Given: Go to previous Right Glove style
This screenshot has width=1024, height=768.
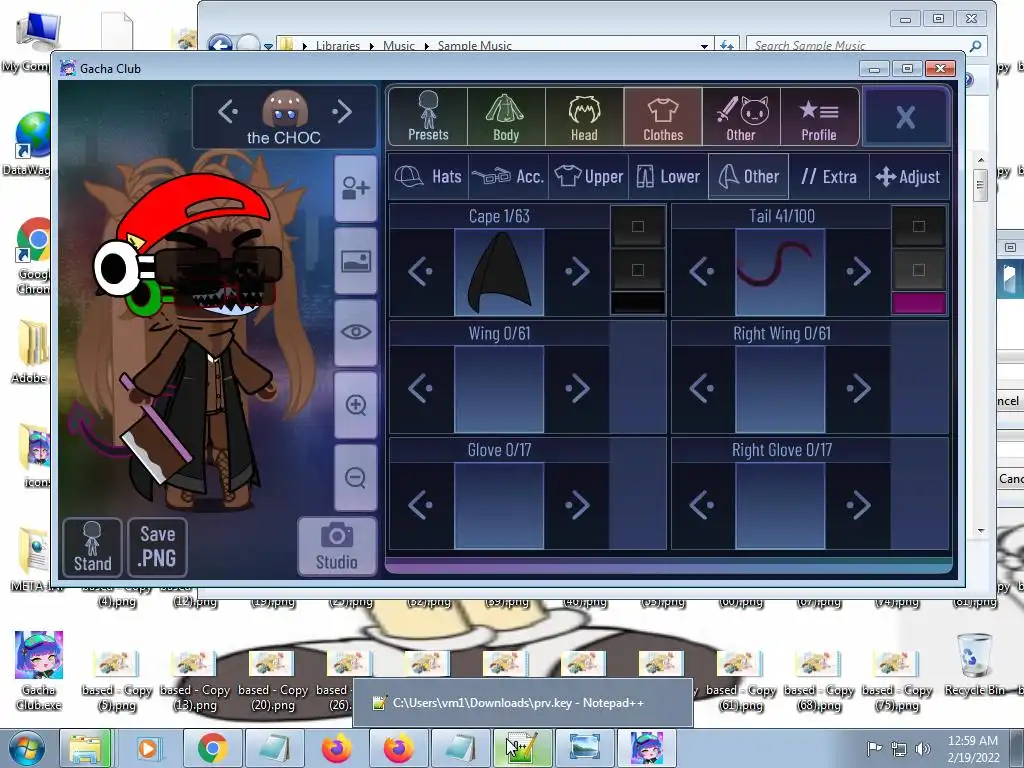Looking at the screenshot, I should (x=702, y=505).
